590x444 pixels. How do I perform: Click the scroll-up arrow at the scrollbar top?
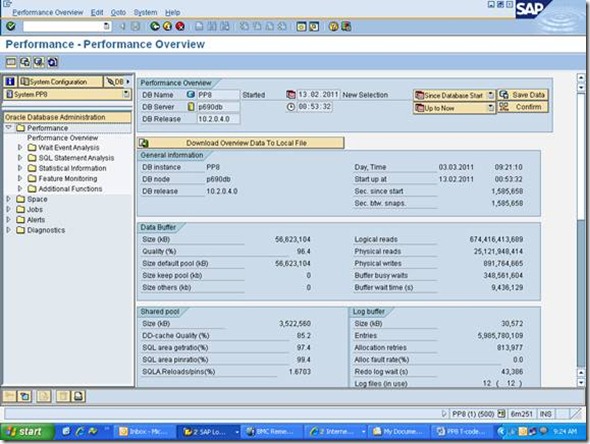581,78
